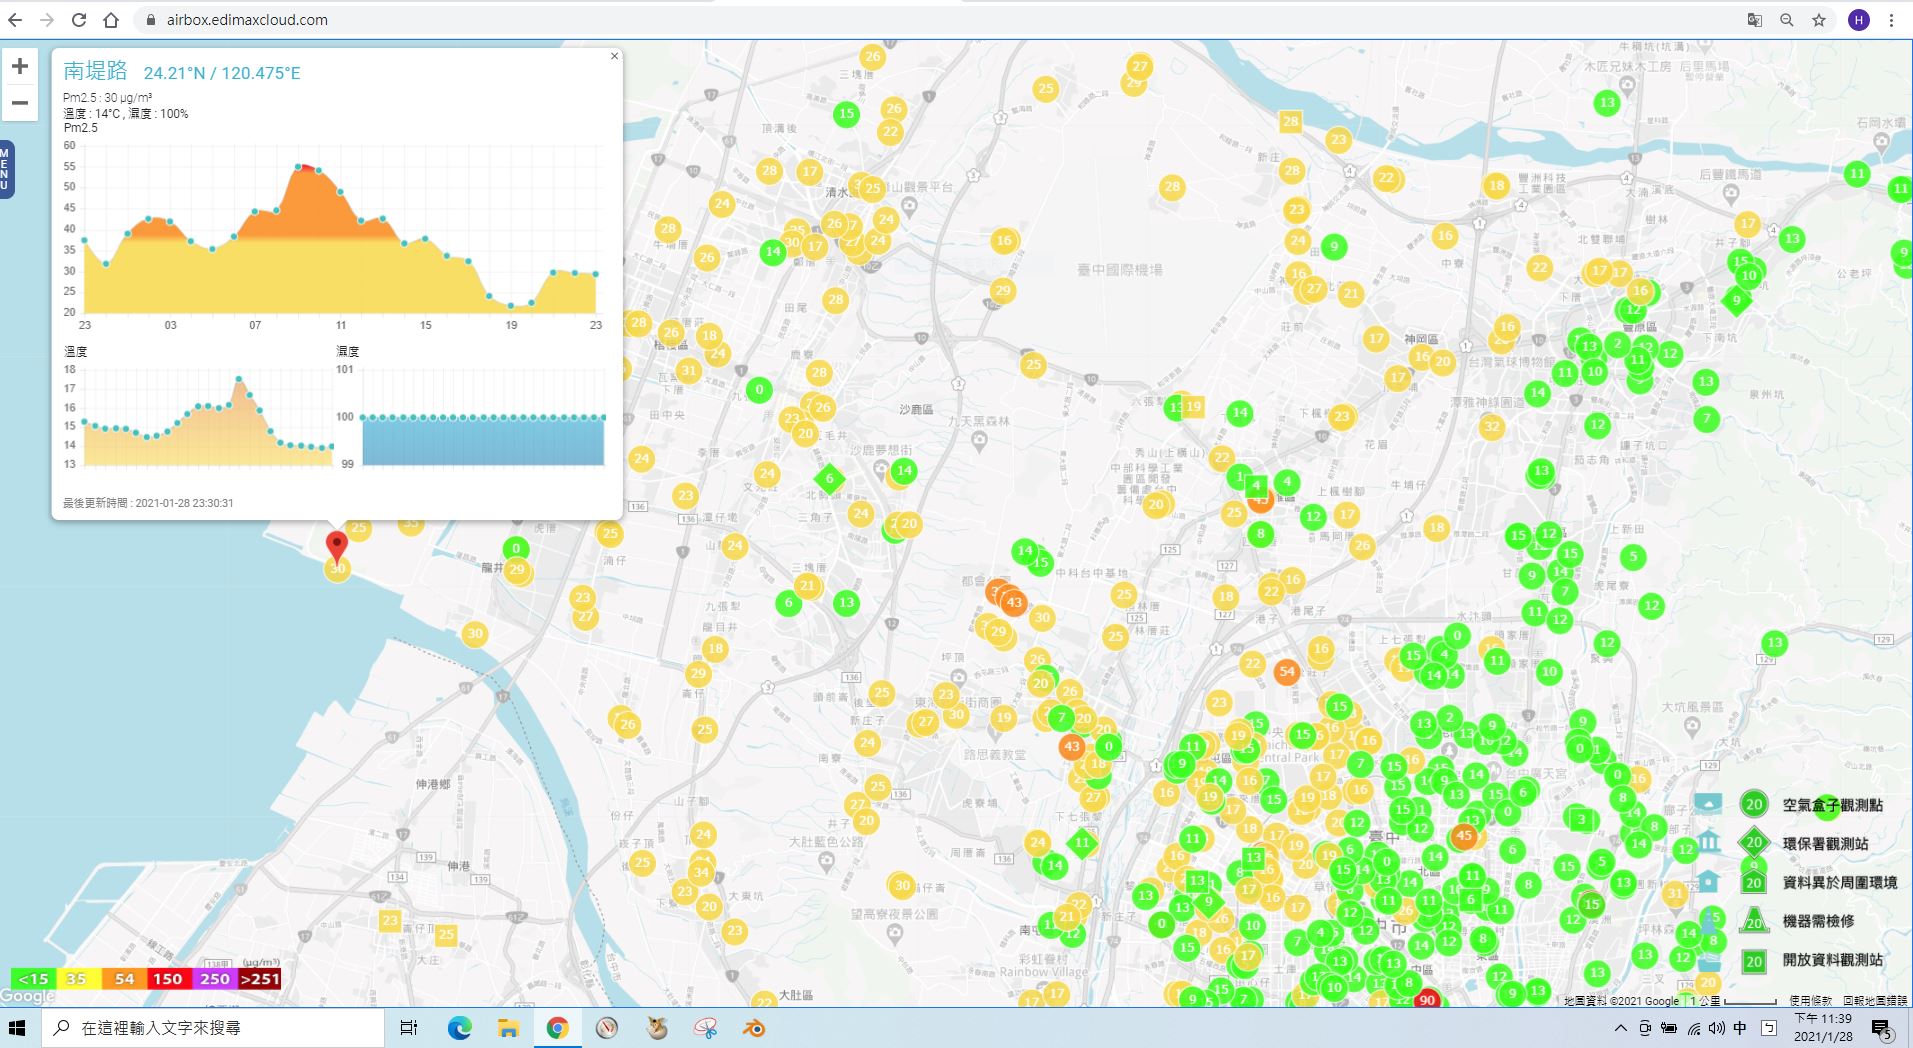Open the diamond-shaped 11 EPA station marker
Image resolution: width=1913 pixels, height=1048 pixels.
point(1081,843)
